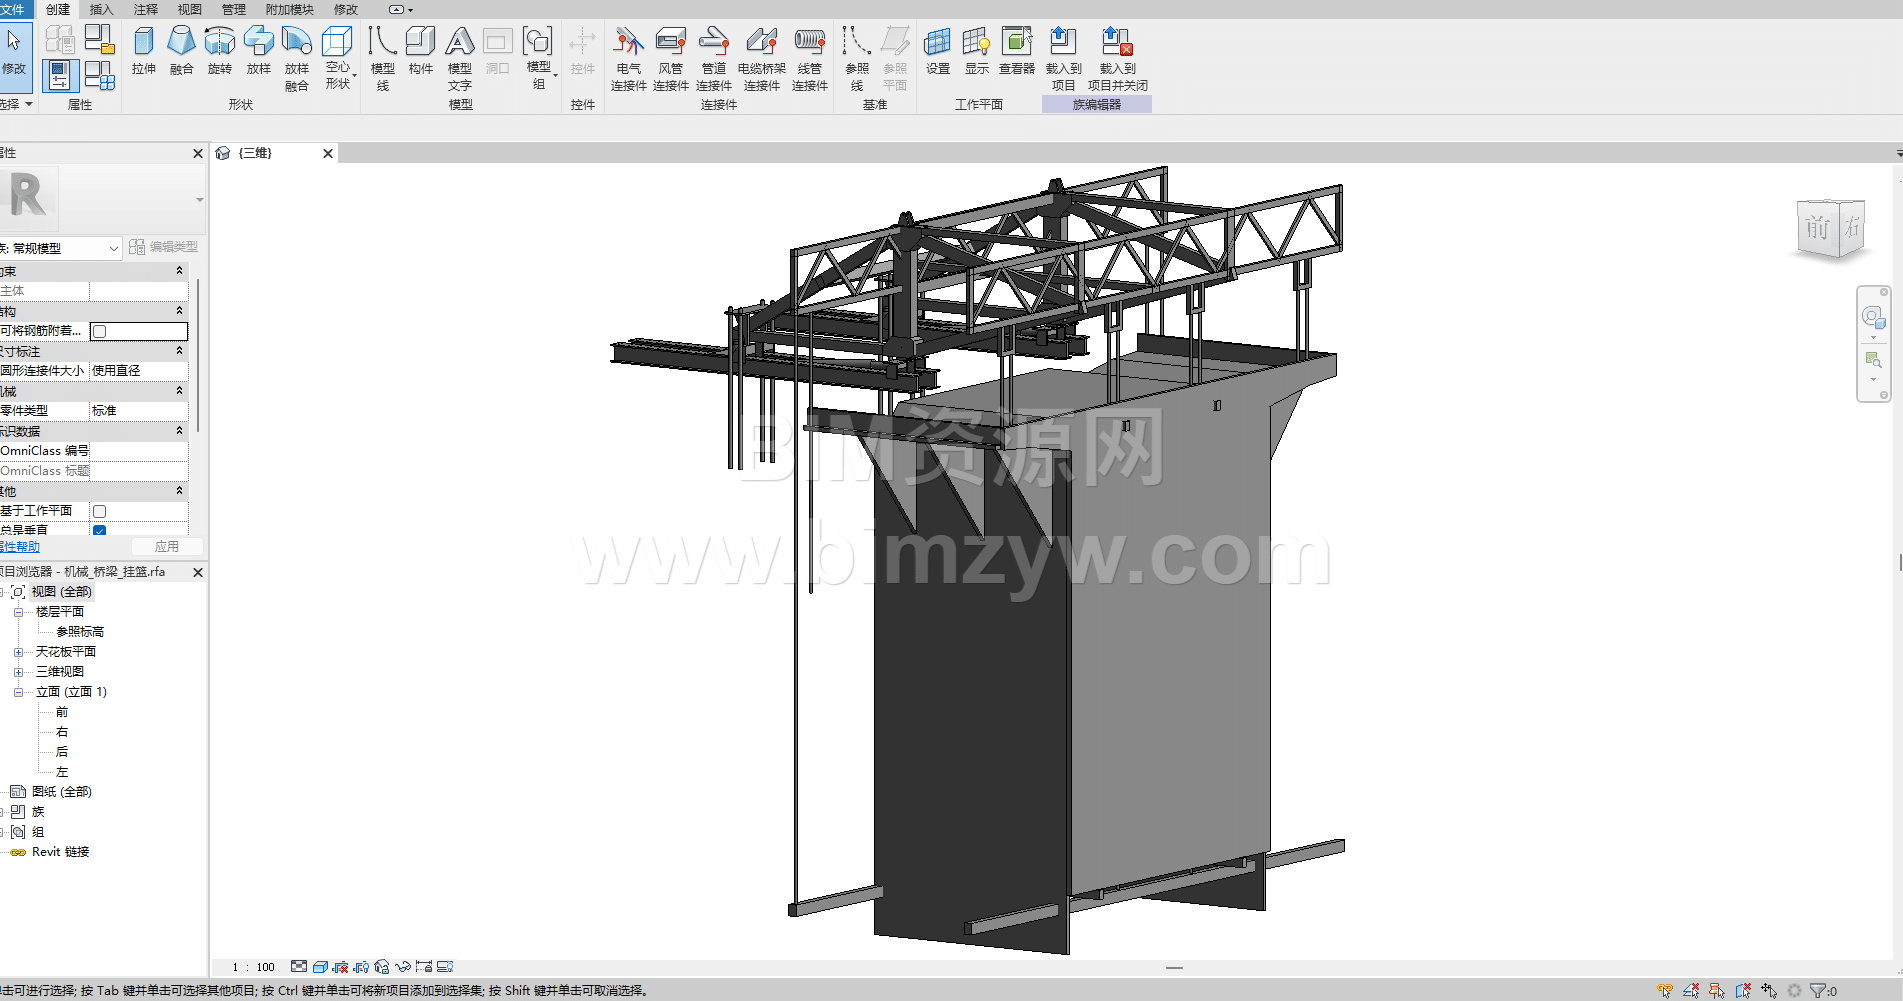The width and height of the screenshot is (1903, 1001).
Task: Open the 属性帮助 help link
Action: 20,547
